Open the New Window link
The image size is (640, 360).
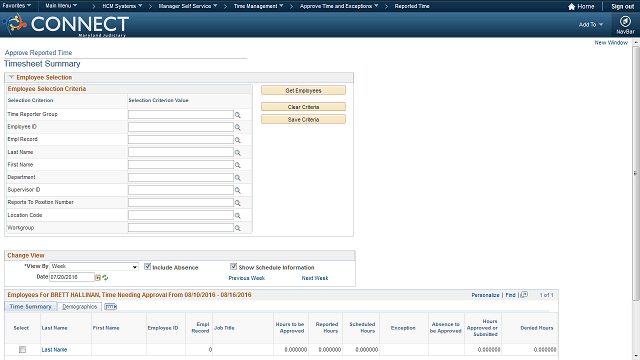[611, 42]
